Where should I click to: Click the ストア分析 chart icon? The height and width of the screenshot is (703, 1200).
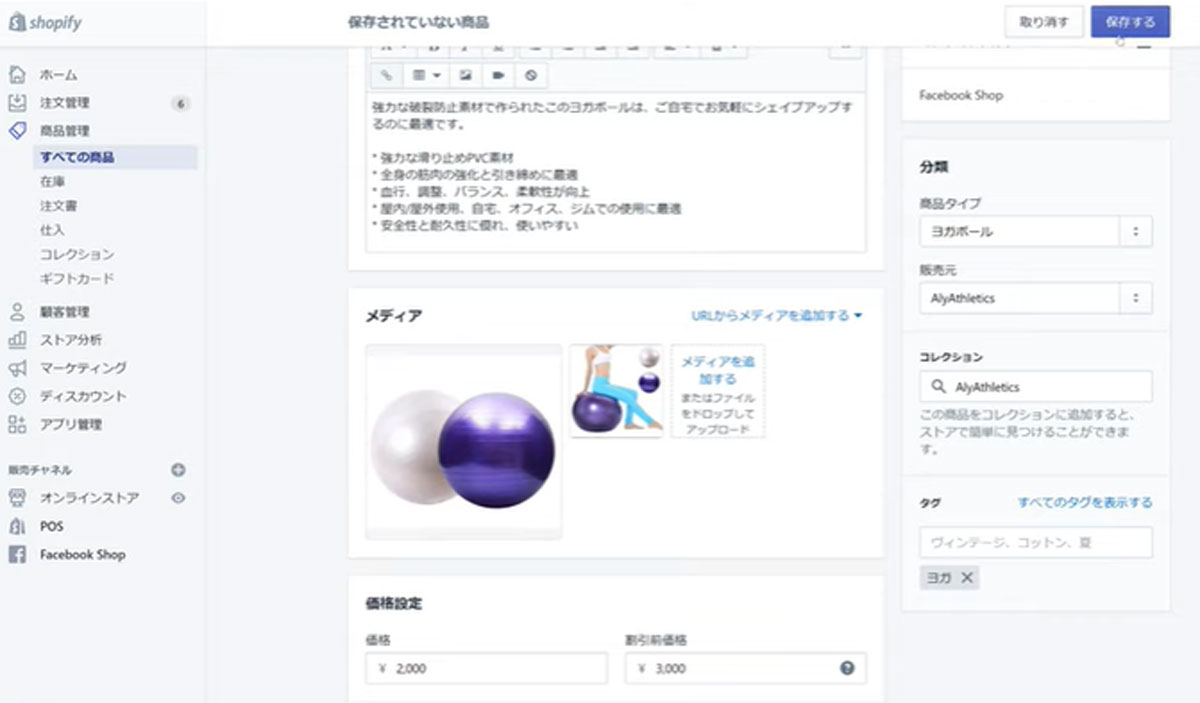click(17, 340)
